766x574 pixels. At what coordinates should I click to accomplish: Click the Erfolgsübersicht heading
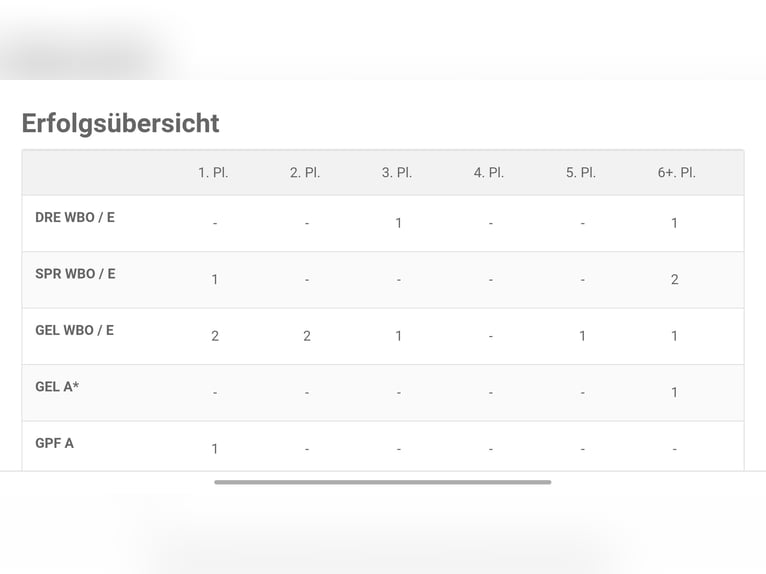pyautogui.click(x=120, y=124)
